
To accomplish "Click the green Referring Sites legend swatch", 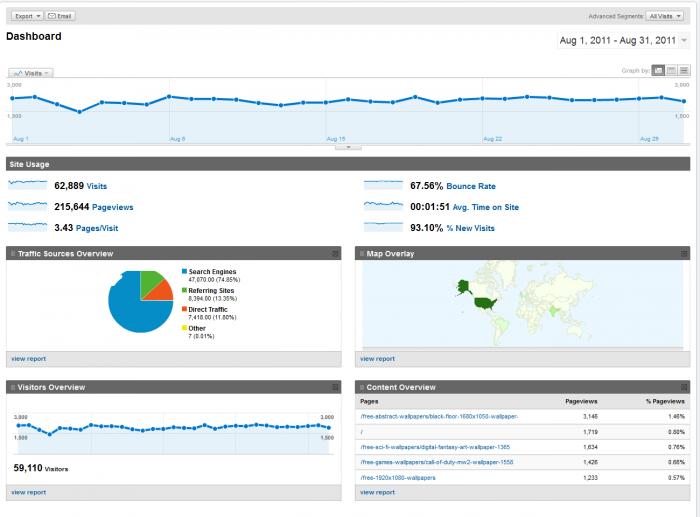I will (184, 290).
